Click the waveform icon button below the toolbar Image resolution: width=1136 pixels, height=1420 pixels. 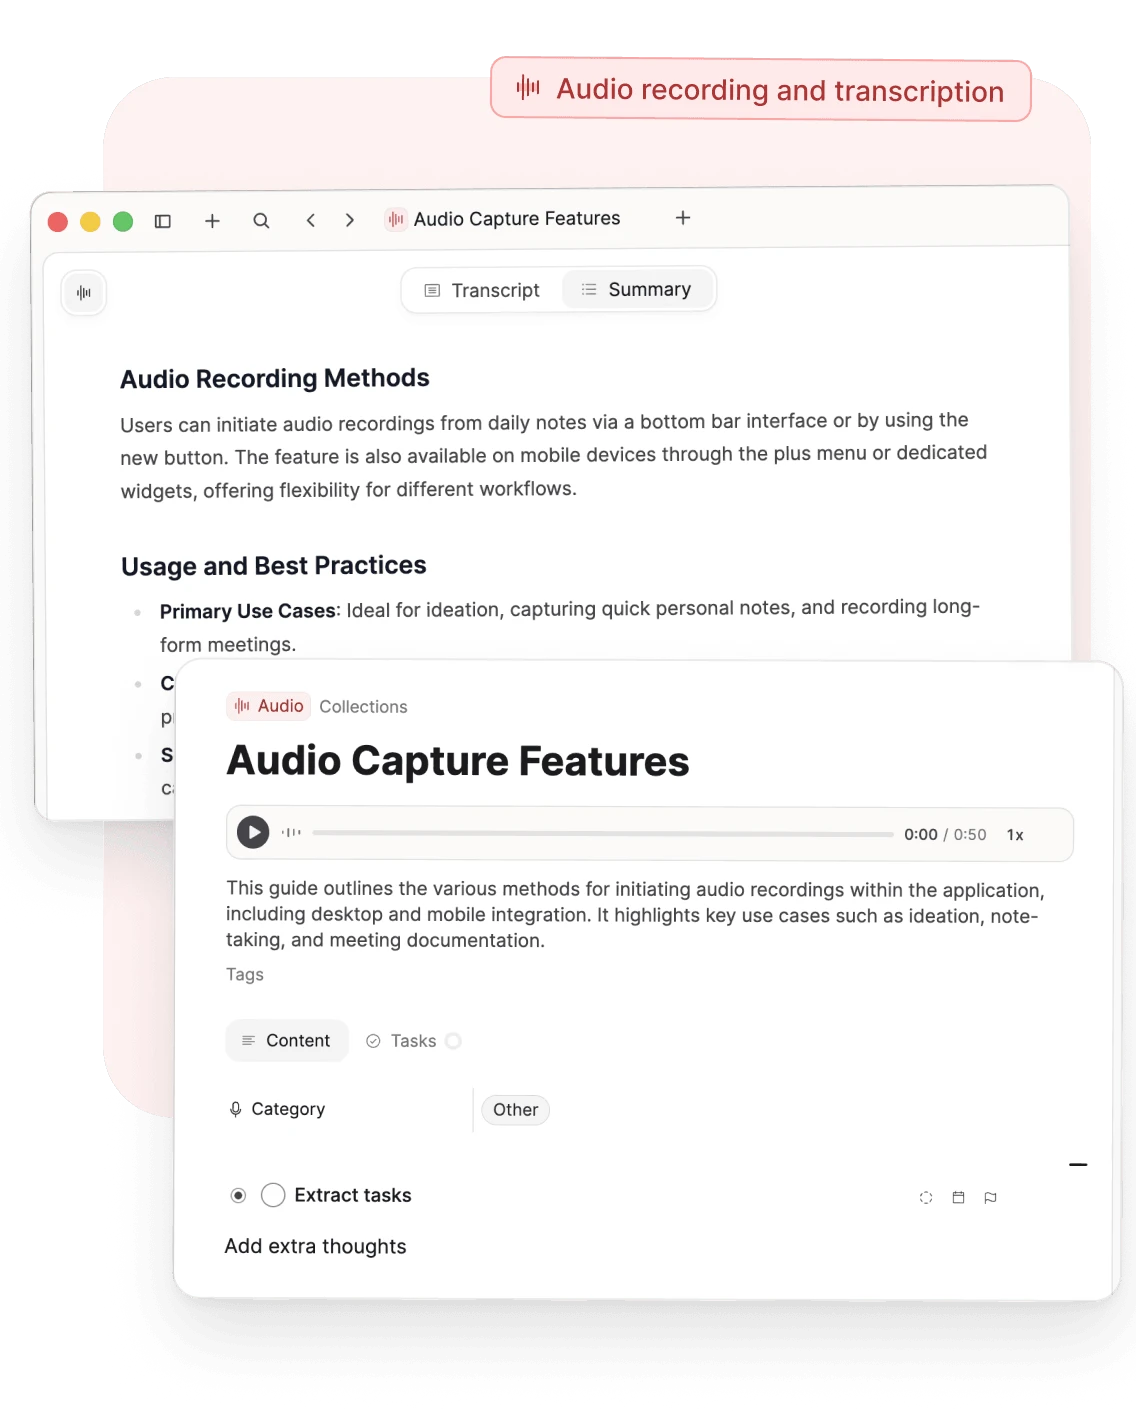tap(84, 293)
